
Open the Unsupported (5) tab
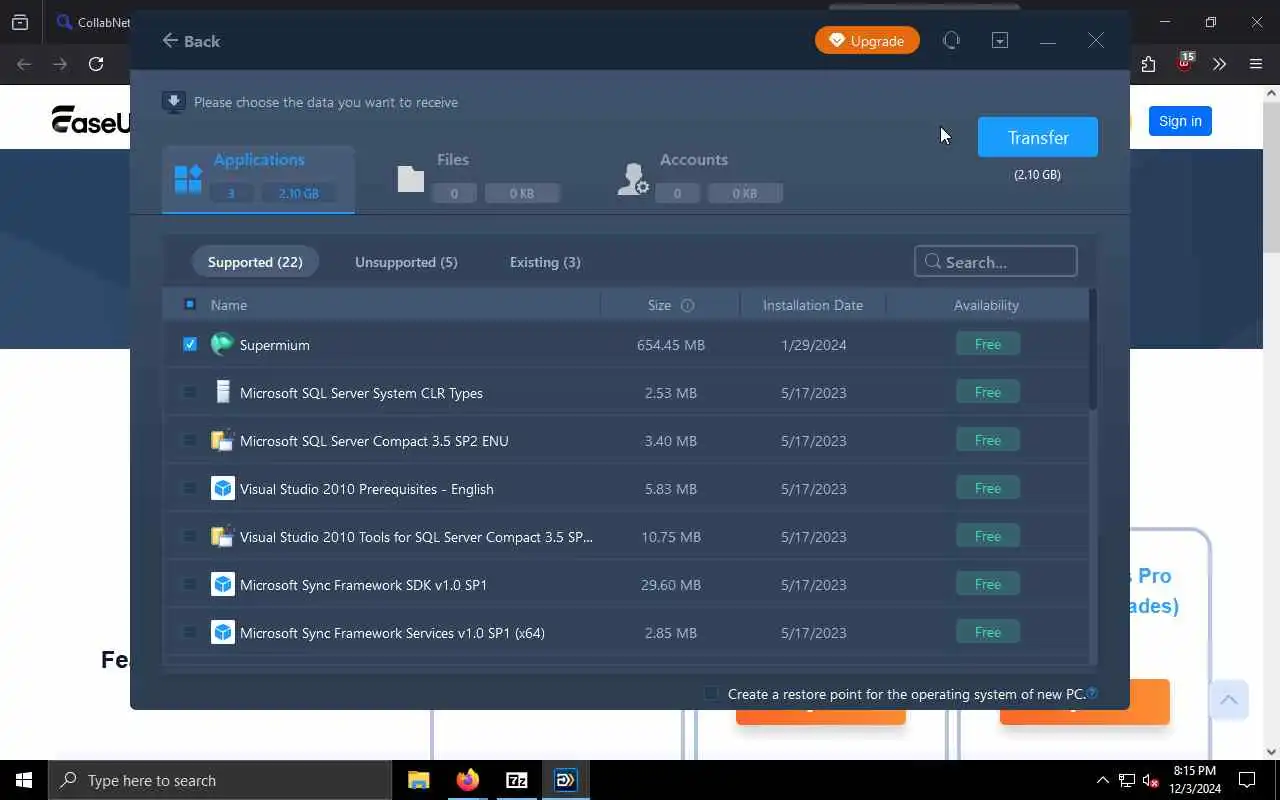click(x=406, y=262)
